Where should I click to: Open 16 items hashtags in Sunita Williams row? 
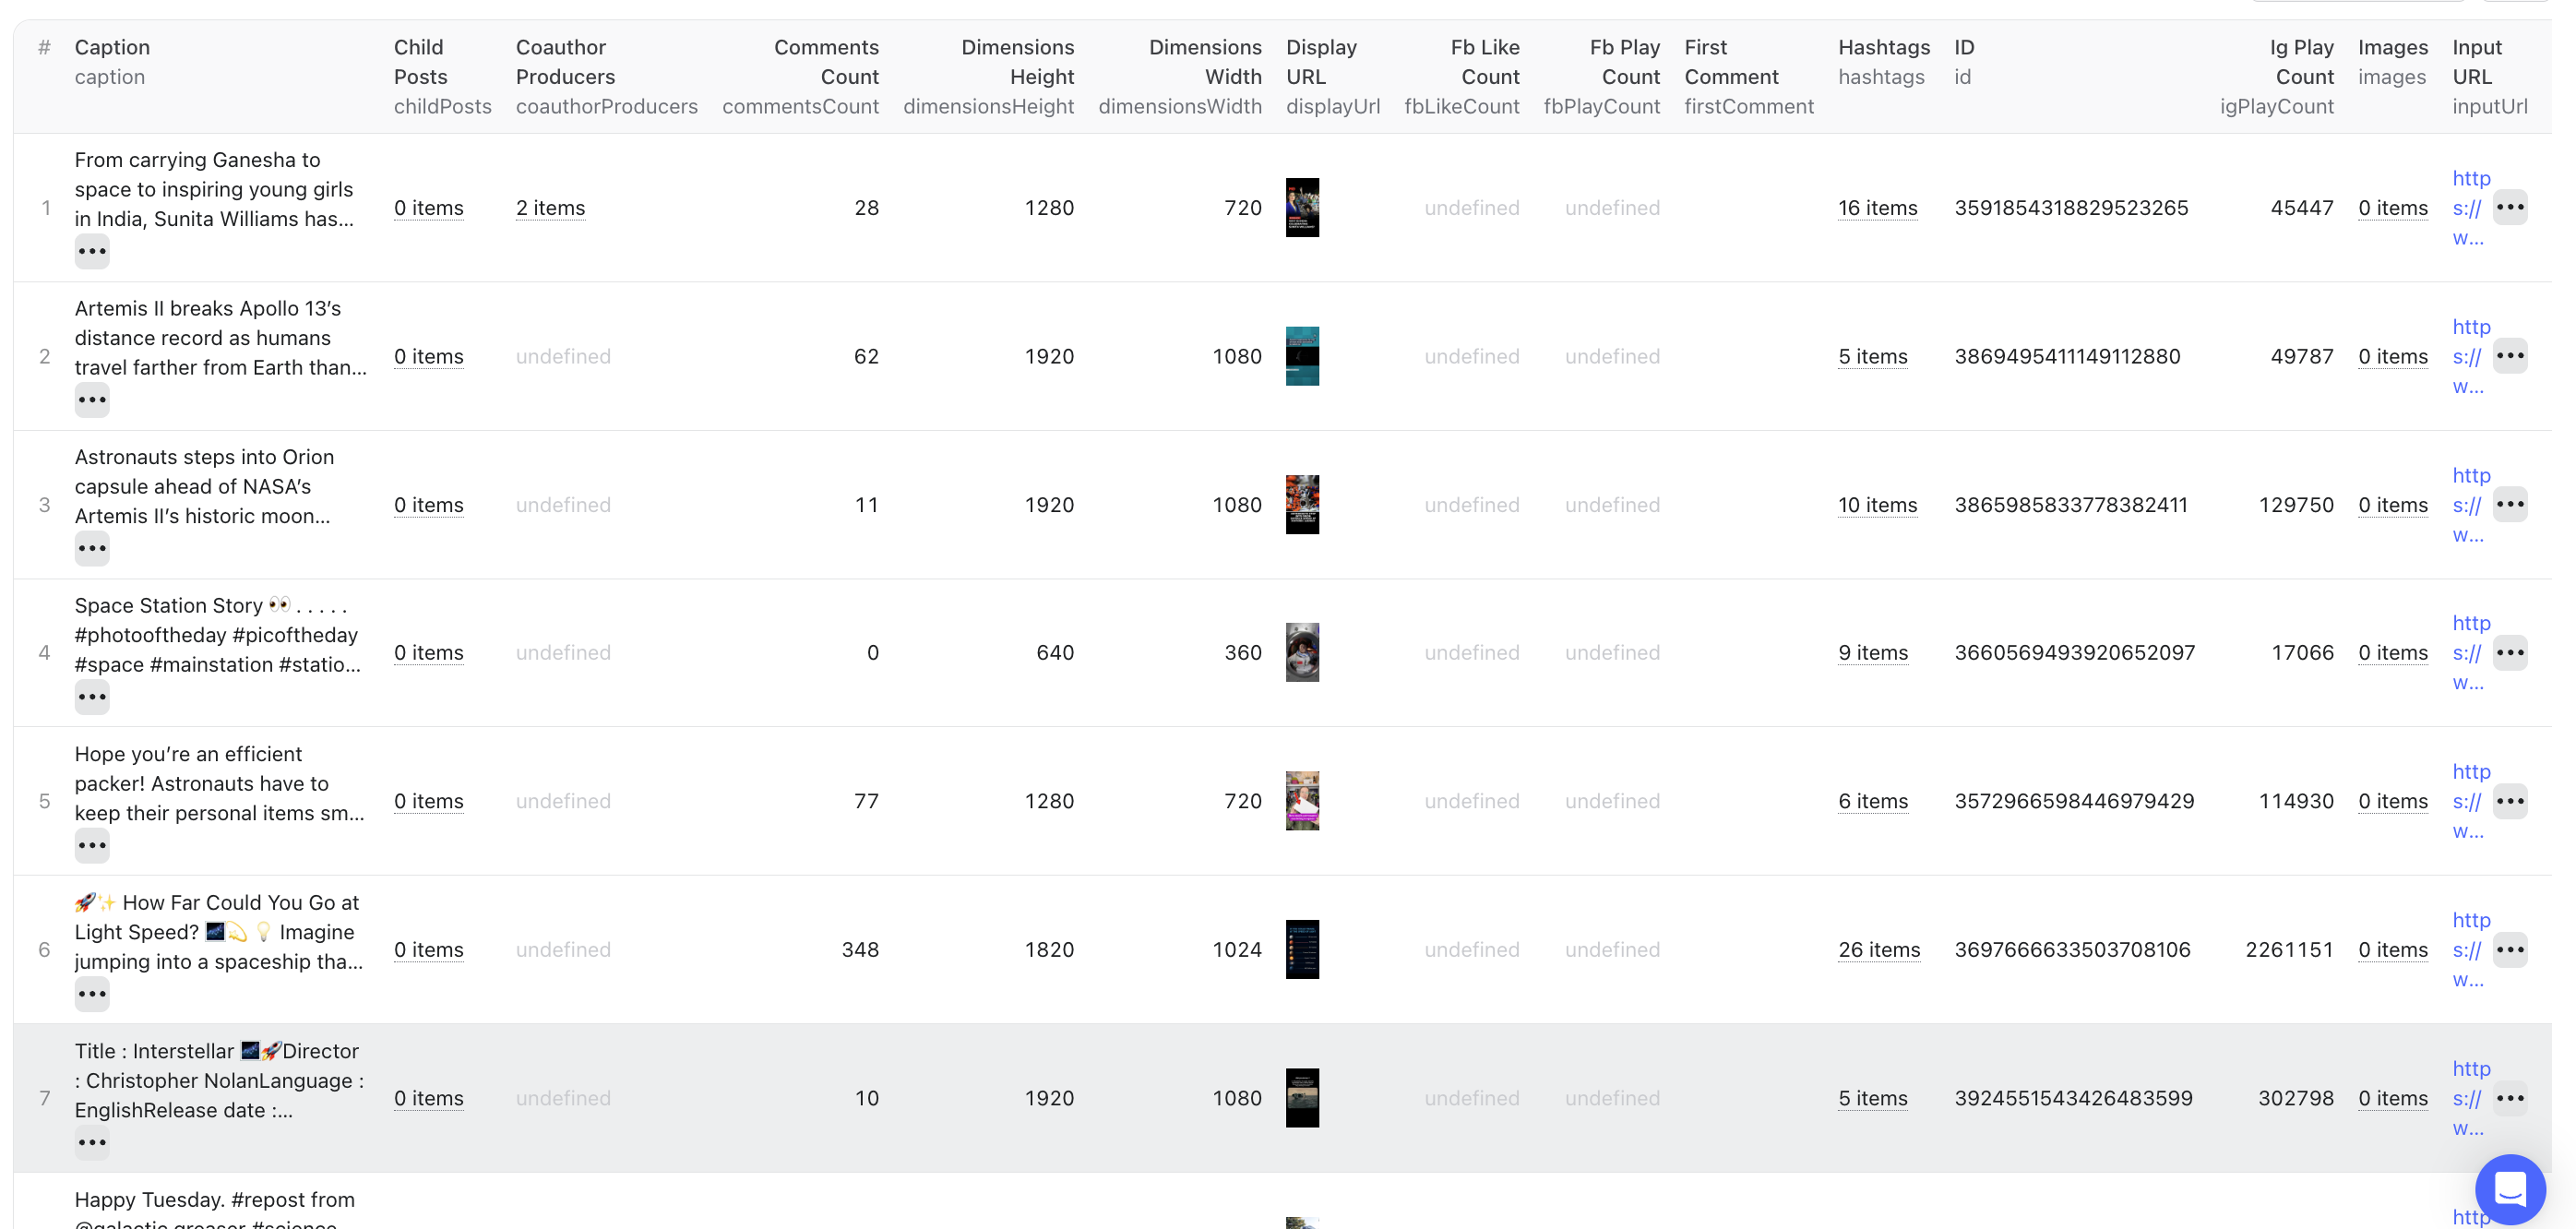click(x=1877, y=208)
